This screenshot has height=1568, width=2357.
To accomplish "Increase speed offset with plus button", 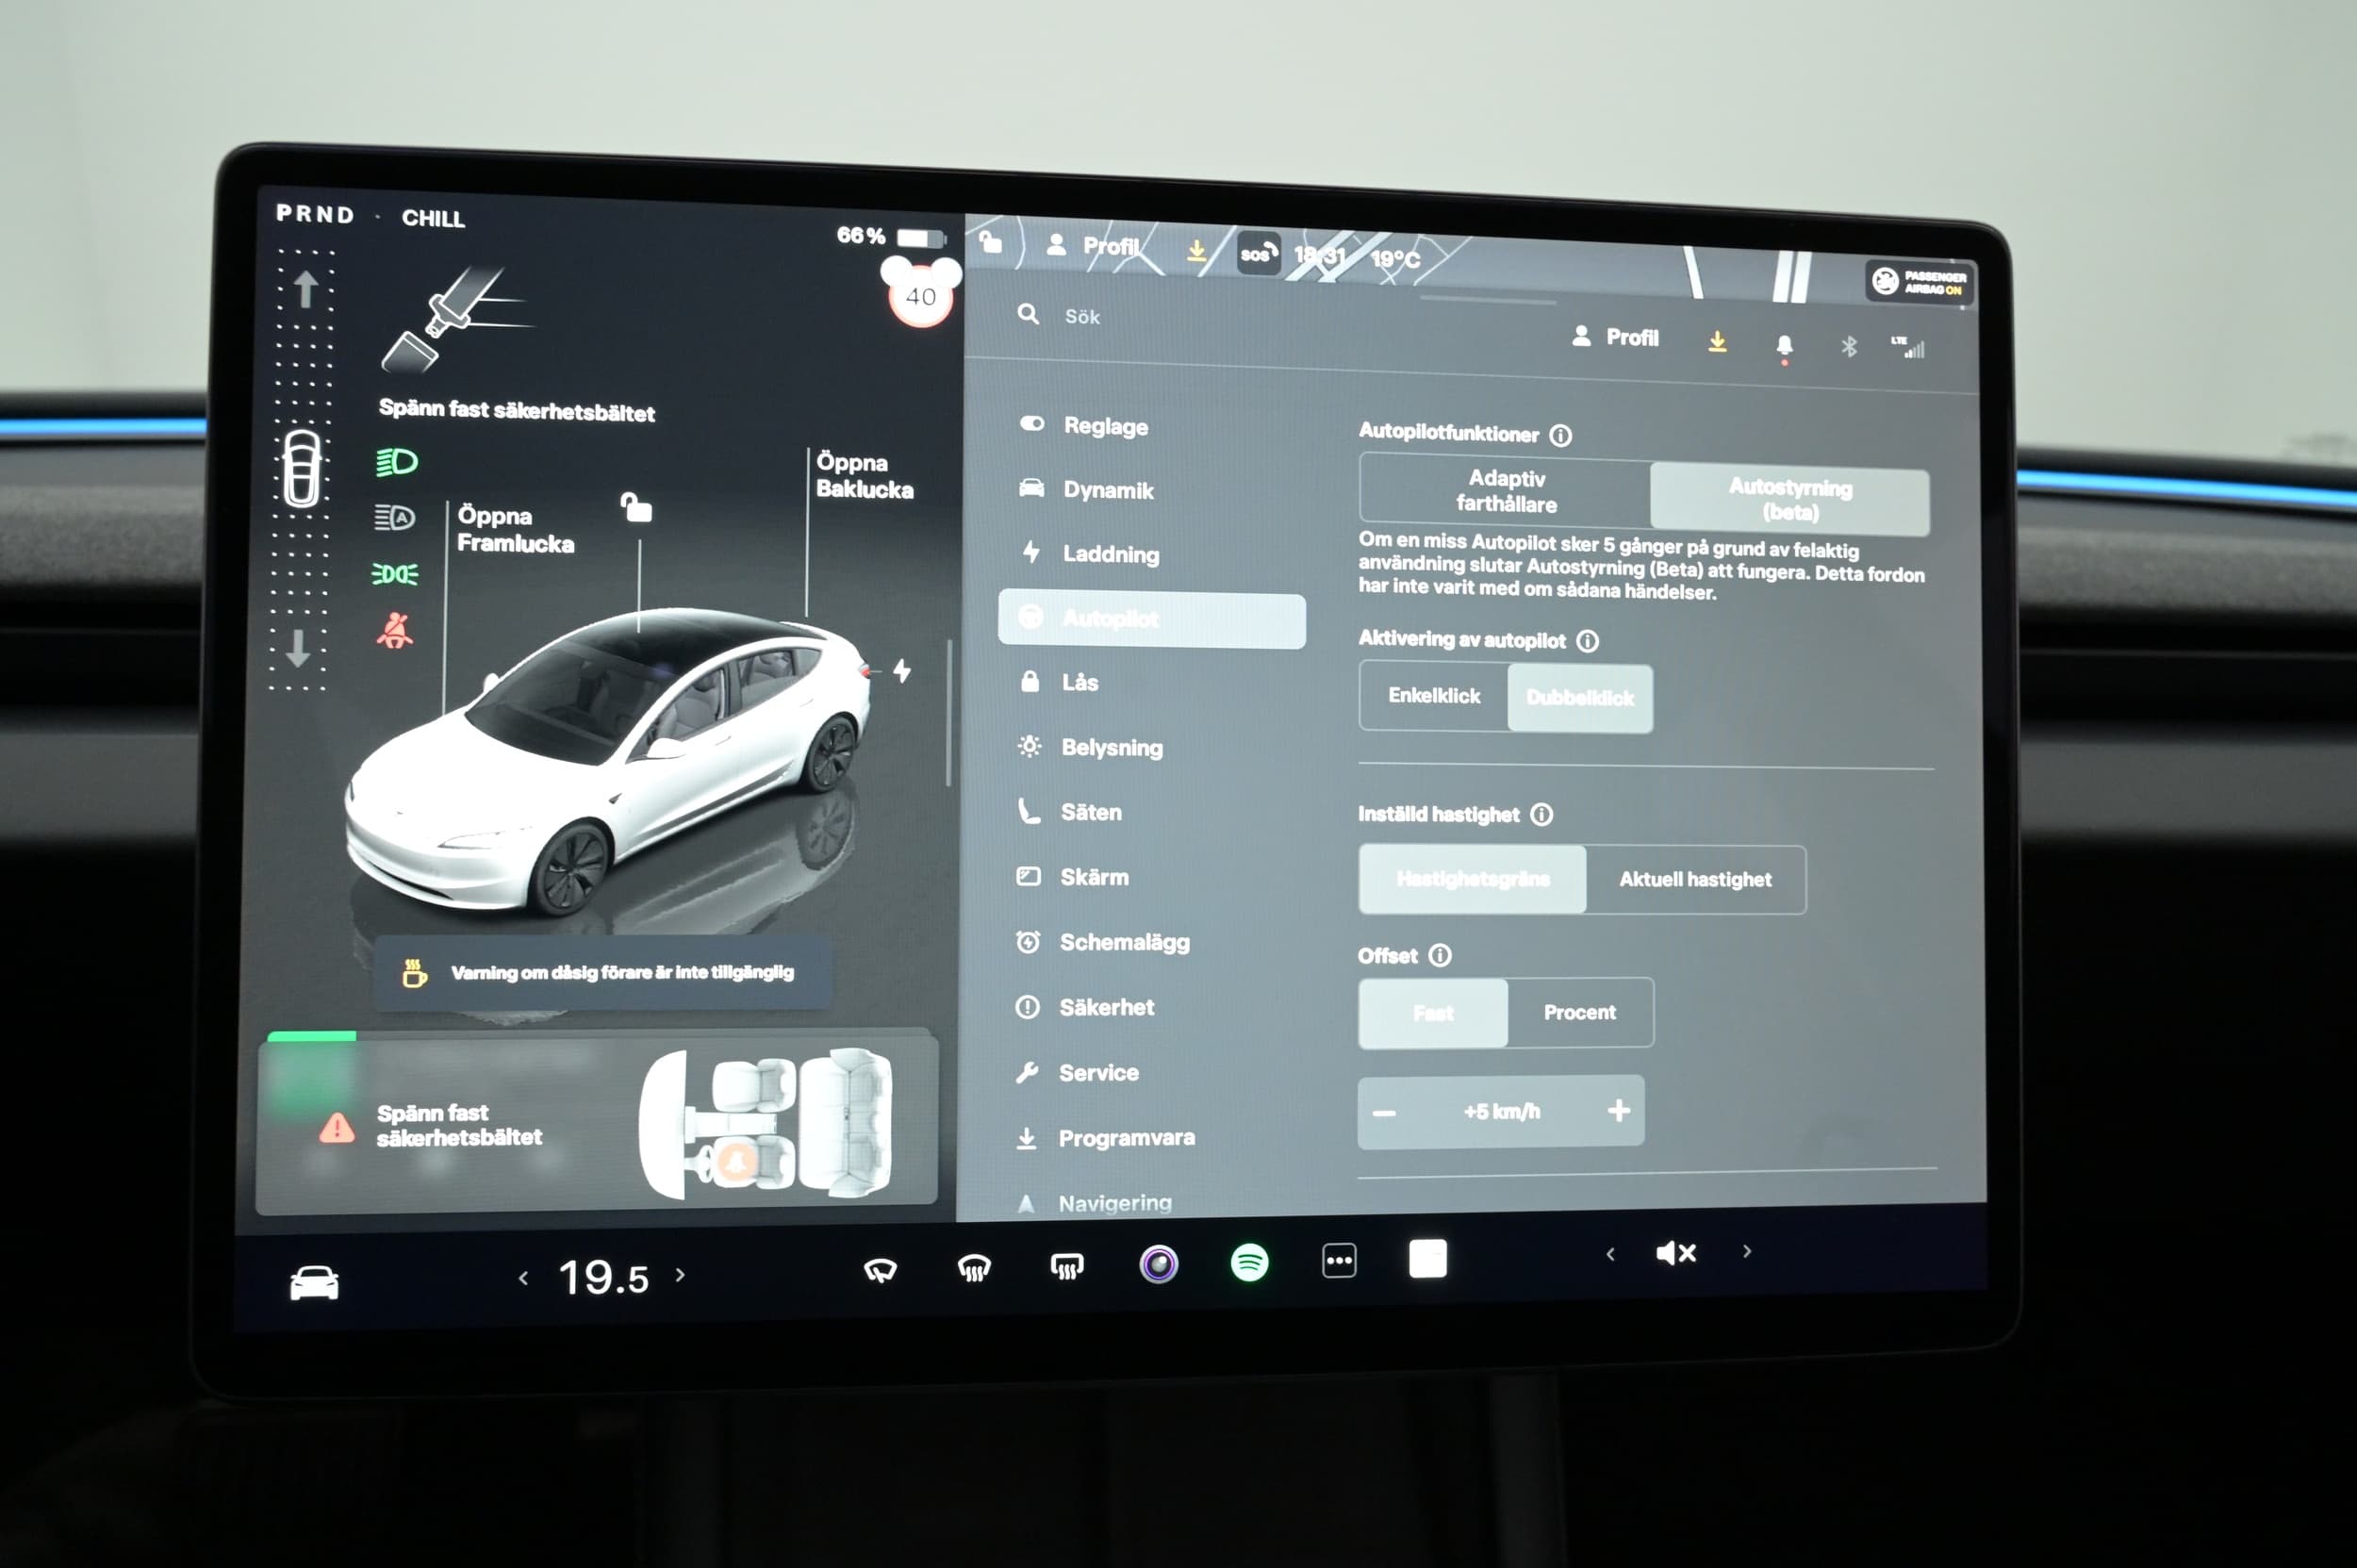I will (x=1618, y=1110).
